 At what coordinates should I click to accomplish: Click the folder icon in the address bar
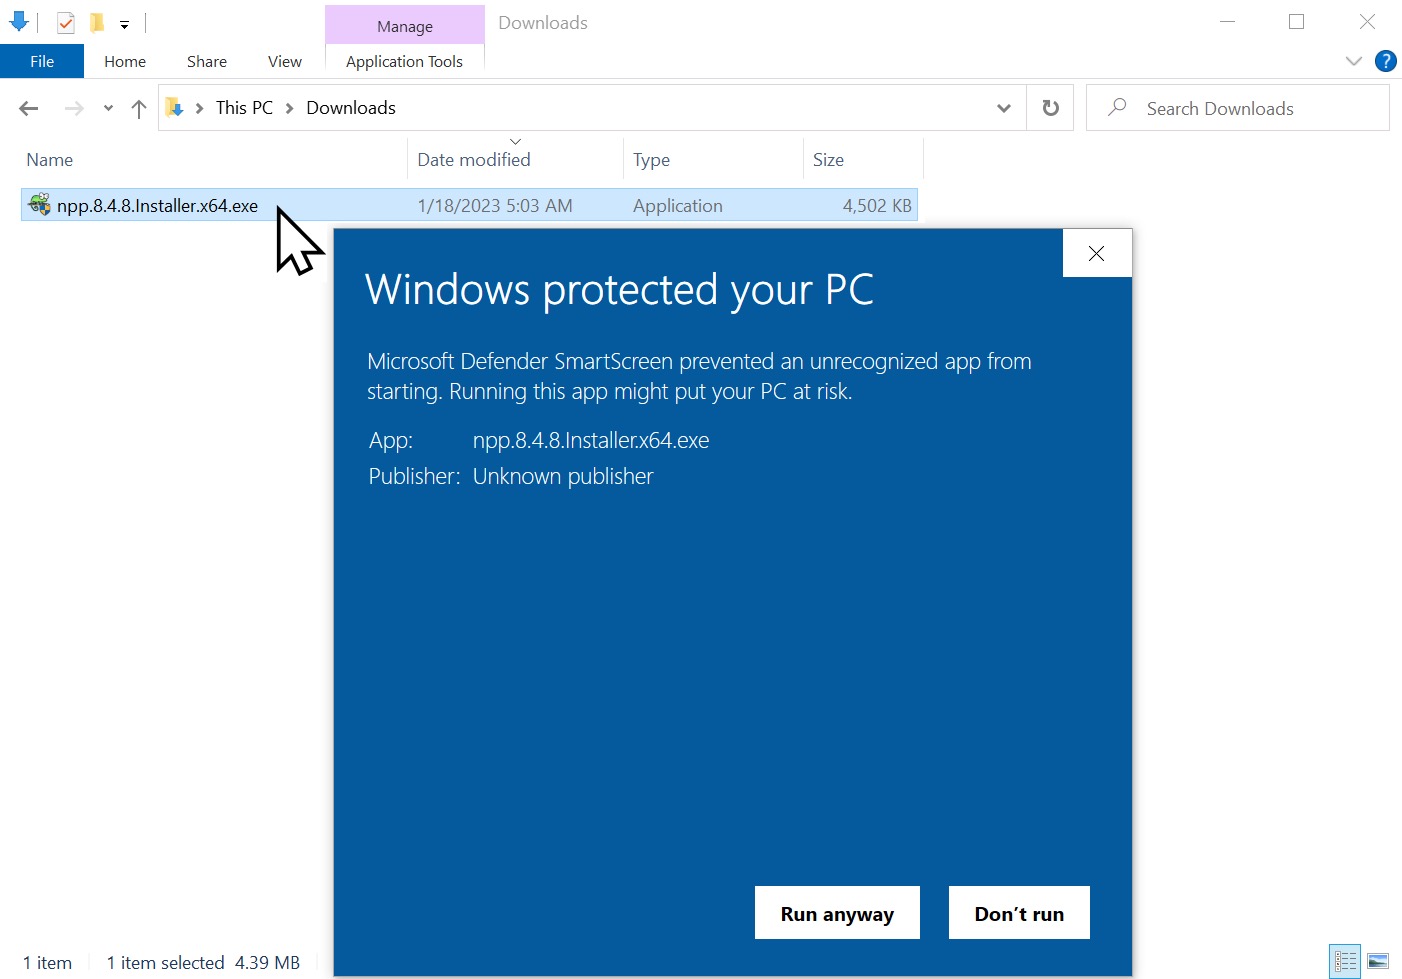point(175,107)
